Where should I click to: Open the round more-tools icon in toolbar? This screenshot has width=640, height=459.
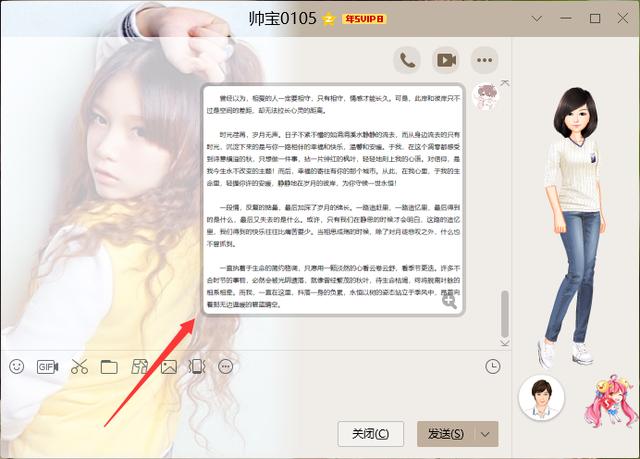[226, 367]
